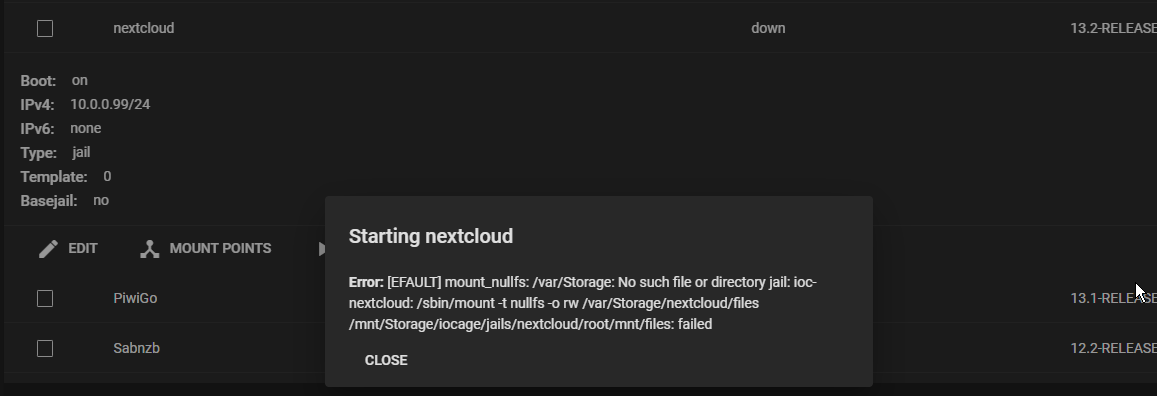The image size is (1157, 396).
Task: Click the partially hidden Start play icon
Action: click(x=322, y=249)
